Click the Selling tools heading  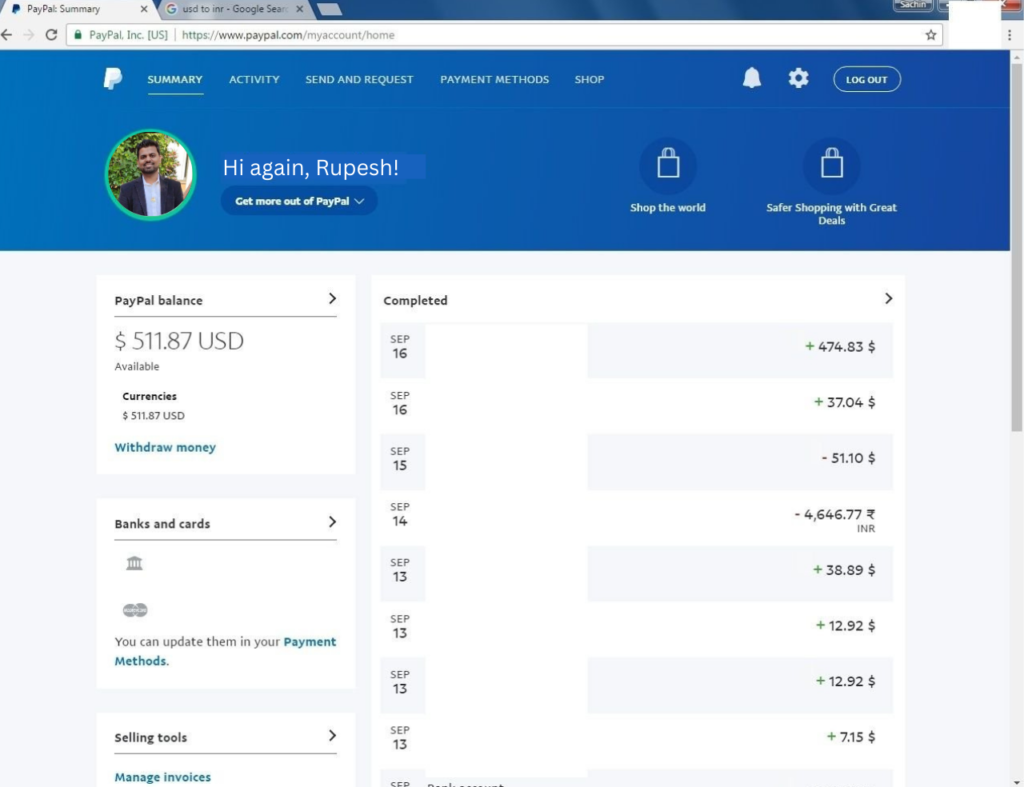click(x=151, y=737)
